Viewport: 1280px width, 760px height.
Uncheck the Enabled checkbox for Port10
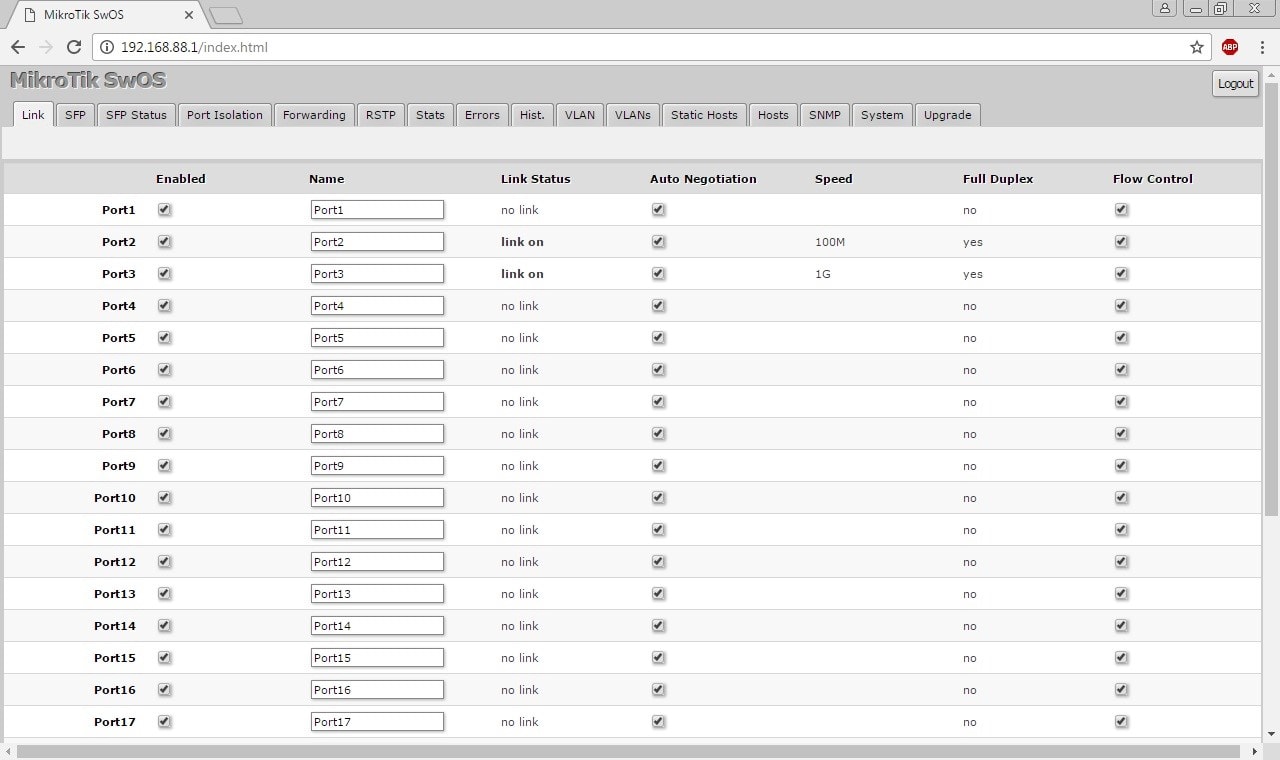click(x=165, y=498)
